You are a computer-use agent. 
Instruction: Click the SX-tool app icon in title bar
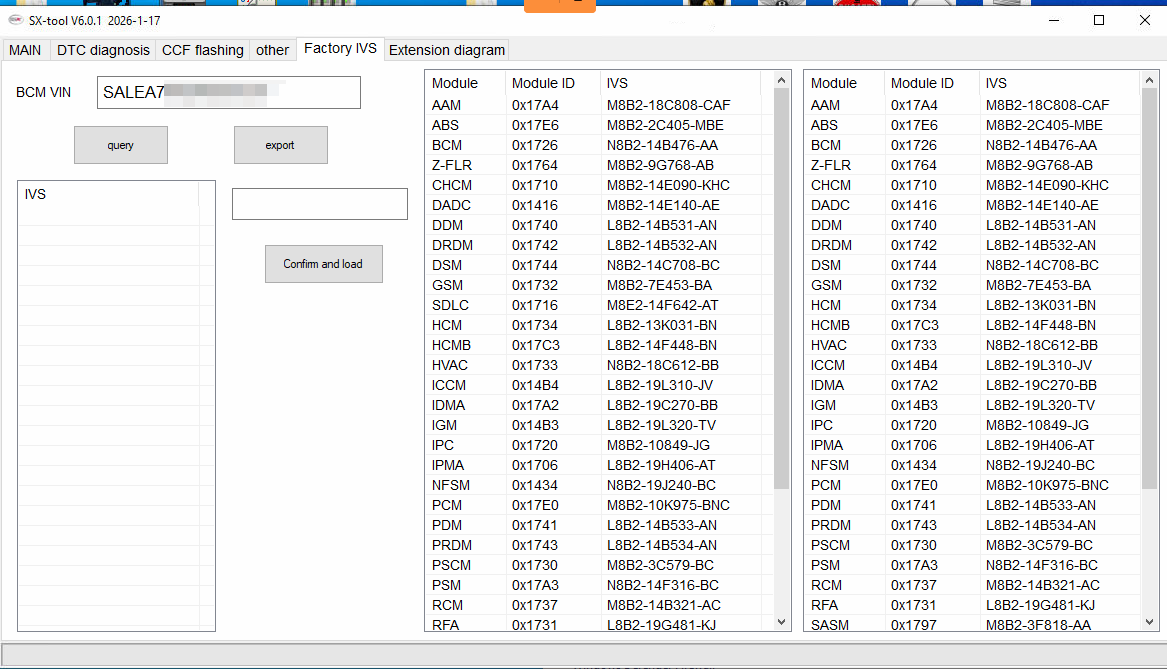pos(15,21)
